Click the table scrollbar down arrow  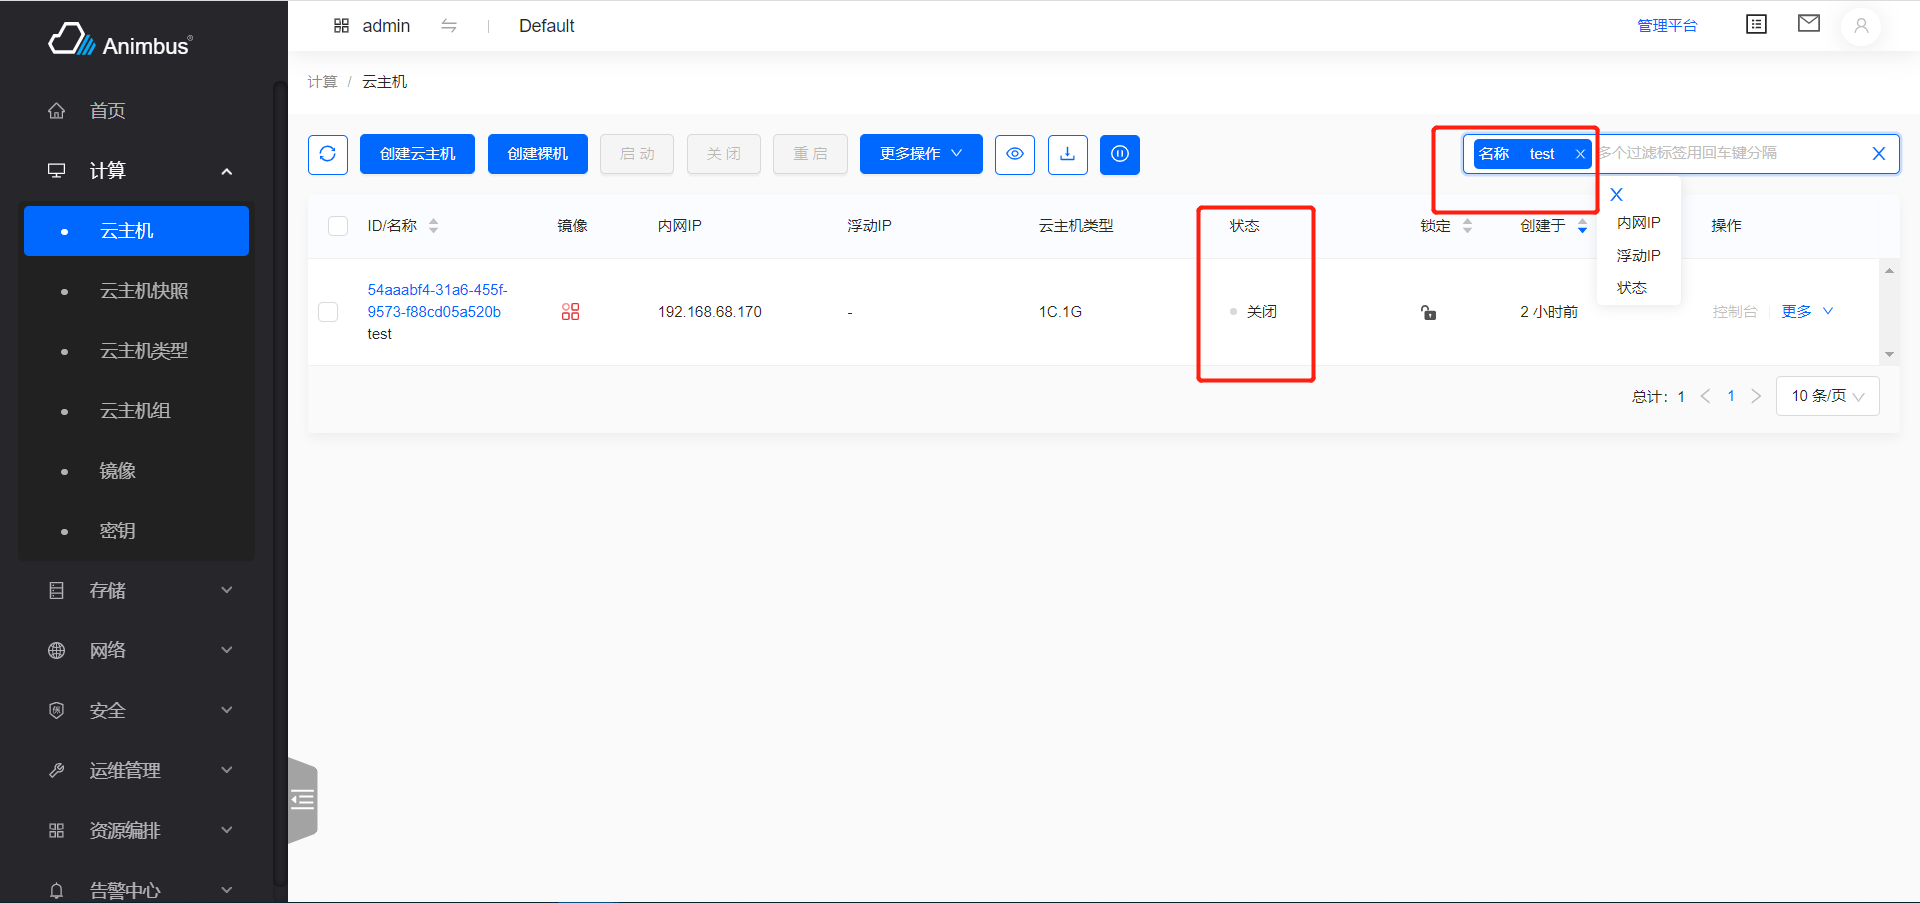1889,354
